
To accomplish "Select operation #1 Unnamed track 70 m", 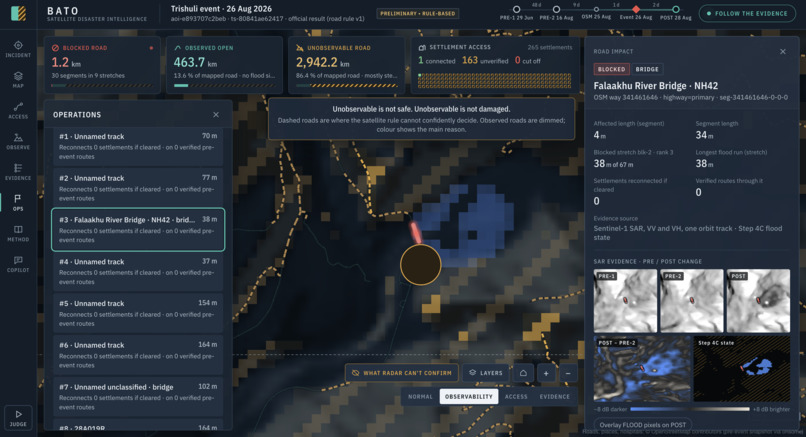I will (x=138, y=147).
